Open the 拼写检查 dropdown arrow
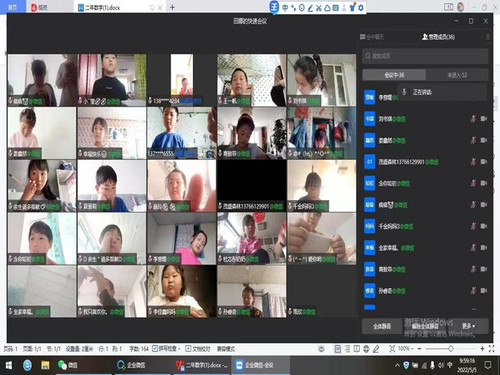Image resolution: width=500 pixels, height=375 pixels. pos(179,349)
